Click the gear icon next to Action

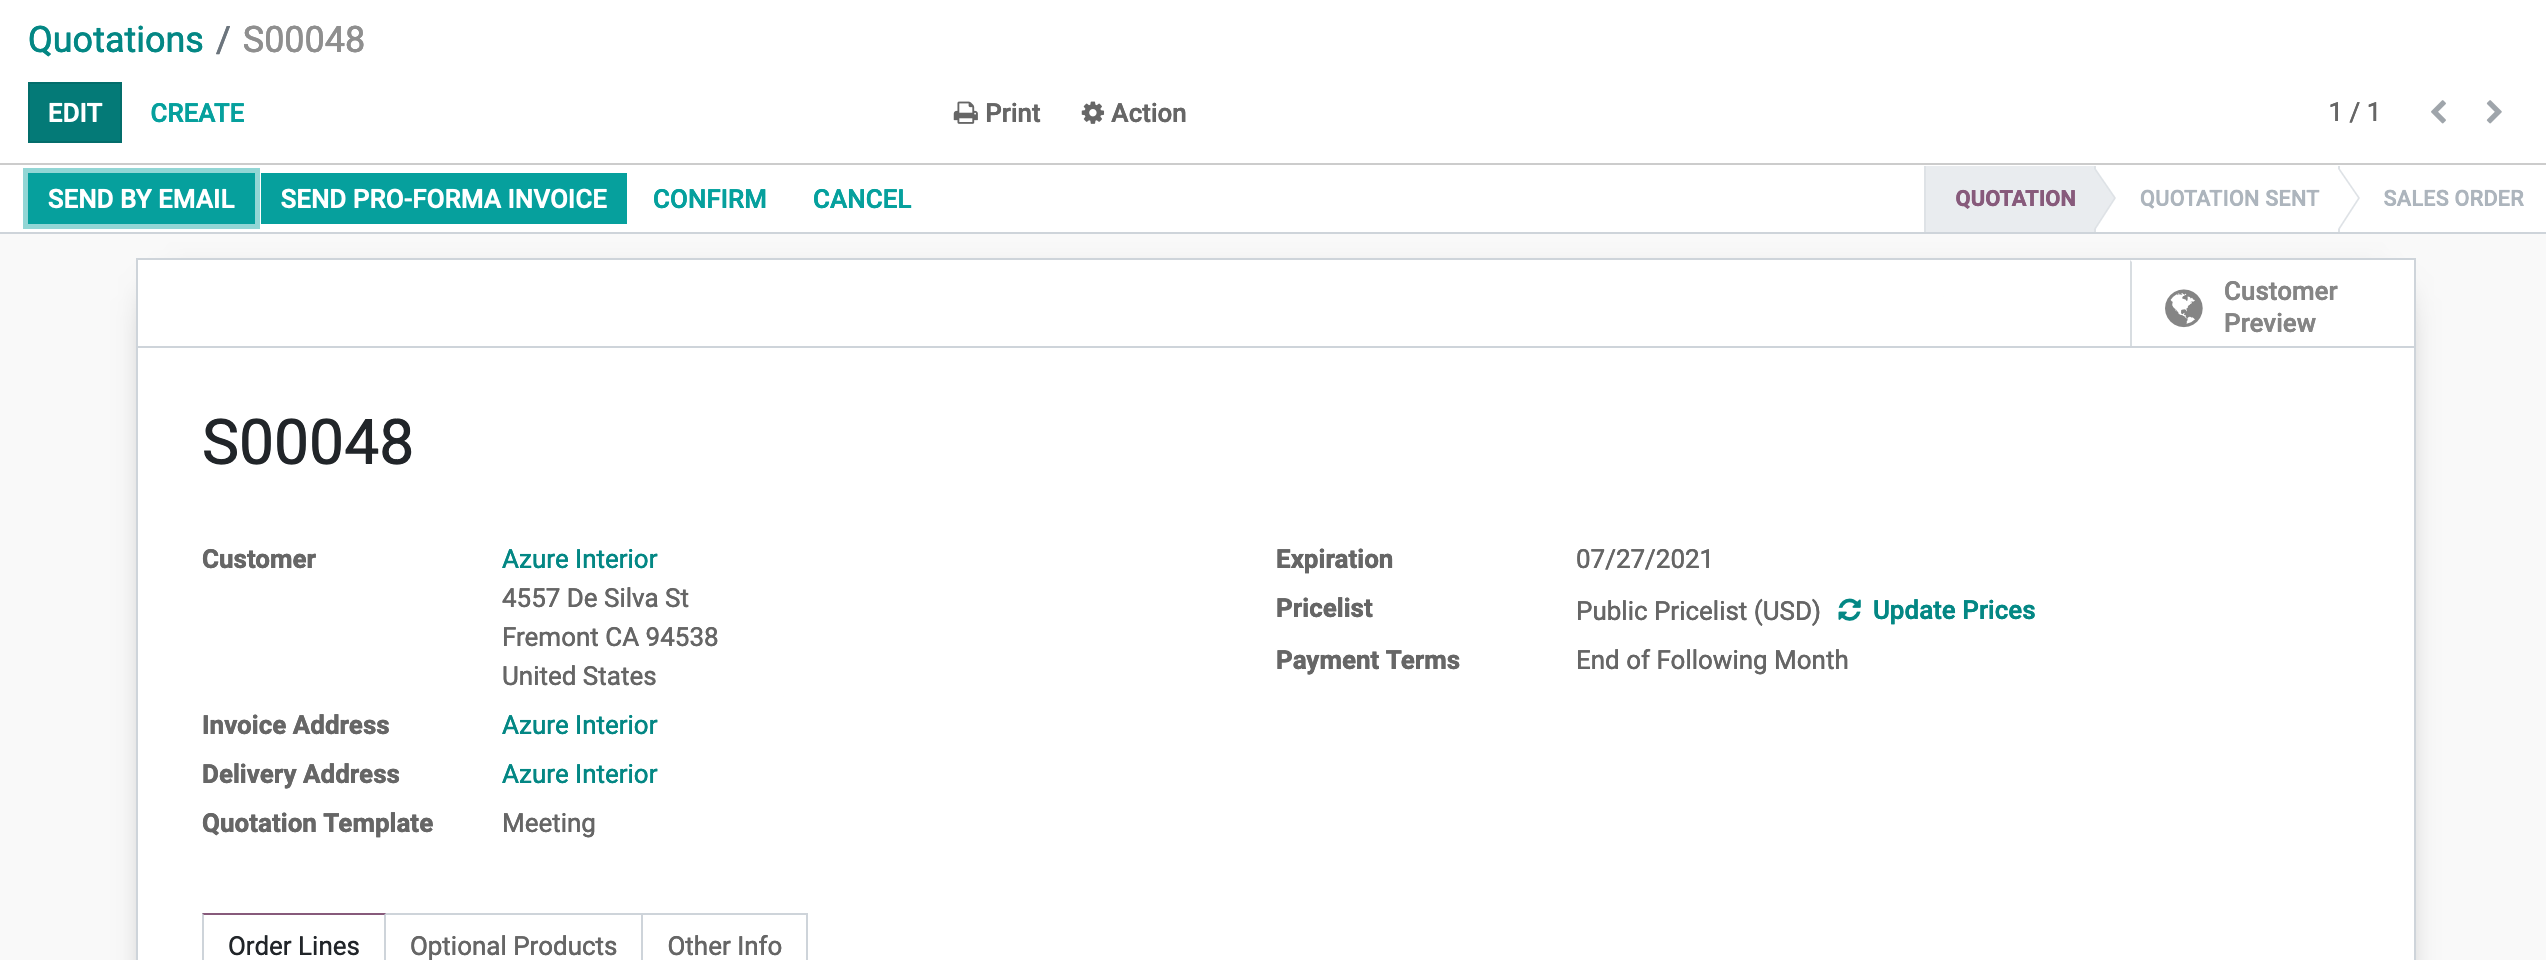tap(1092, 113)
